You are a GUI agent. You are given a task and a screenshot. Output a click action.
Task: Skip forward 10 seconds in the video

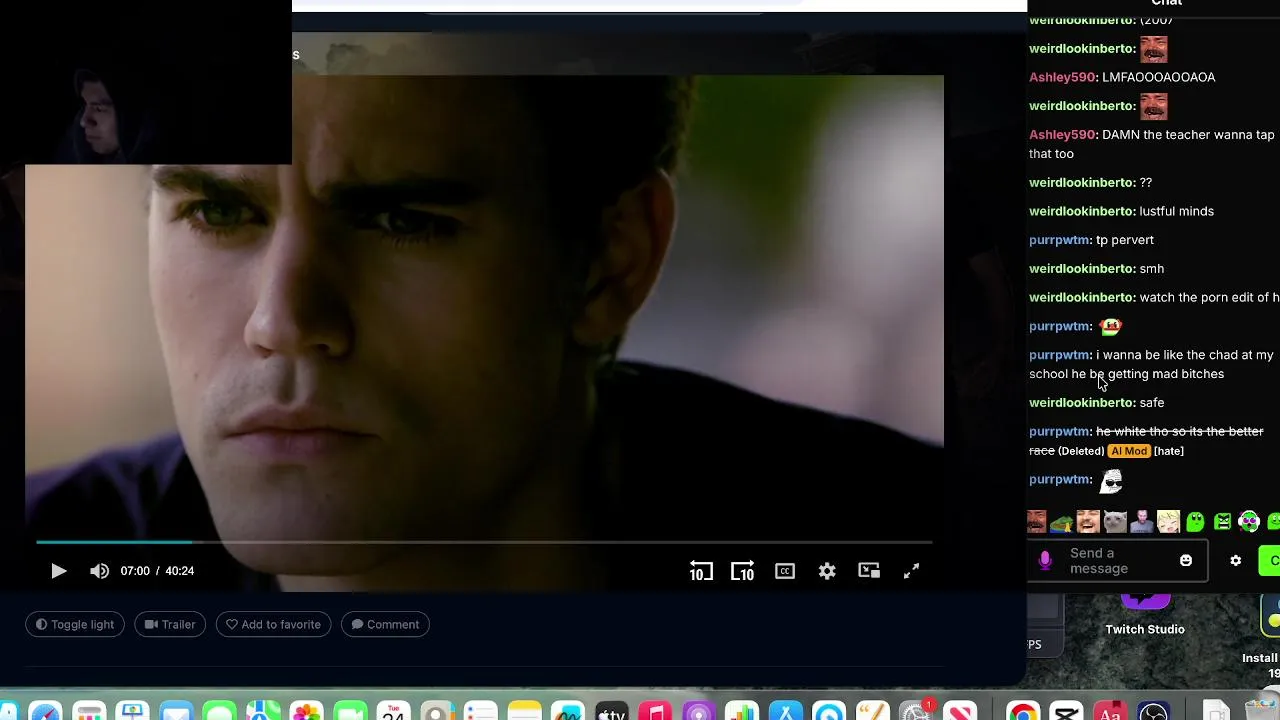(x=742, y=571)
